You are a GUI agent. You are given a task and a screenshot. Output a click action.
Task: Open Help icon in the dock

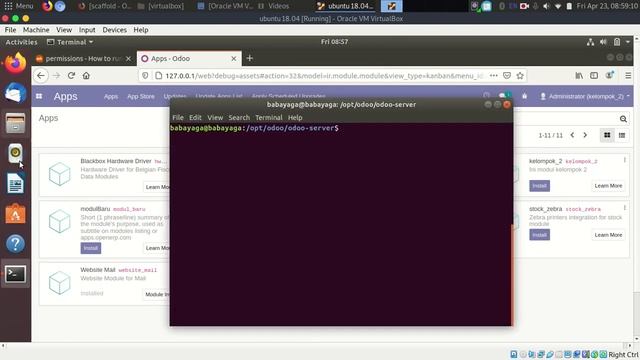point(16,244)
